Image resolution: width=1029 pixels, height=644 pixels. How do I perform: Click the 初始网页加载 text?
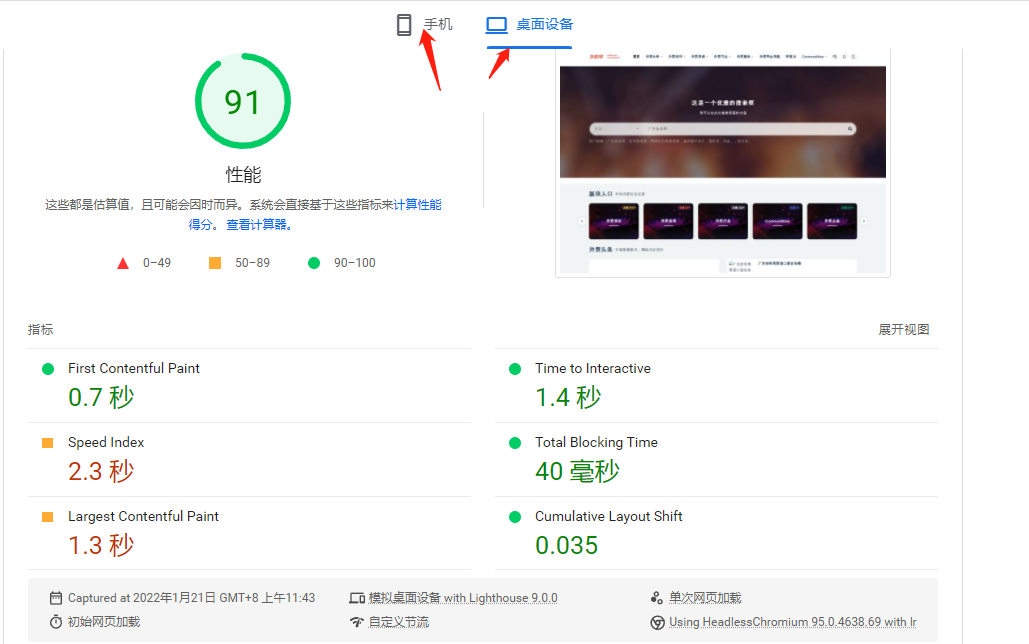[x=104, y=622]
